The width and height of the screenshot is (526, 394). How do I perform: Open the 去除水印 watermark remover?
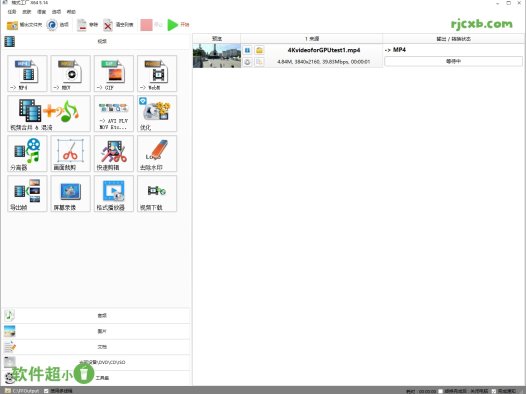(157, 154)
